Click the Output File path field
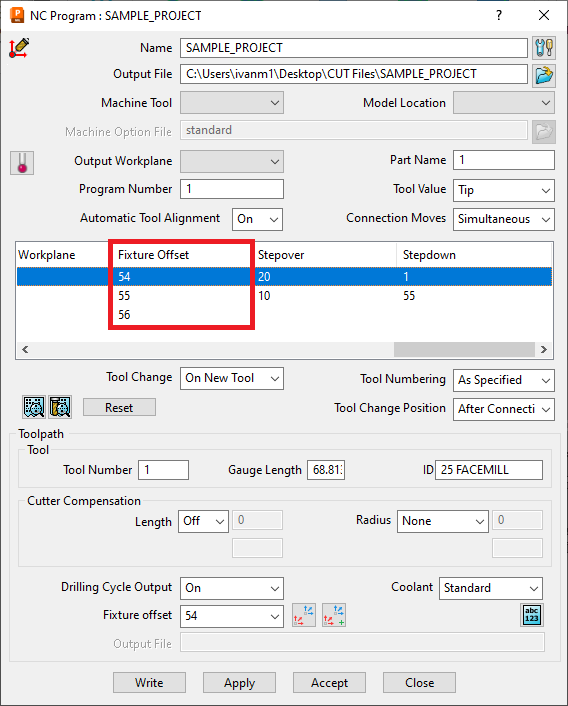568x706 pixels. 354,74
